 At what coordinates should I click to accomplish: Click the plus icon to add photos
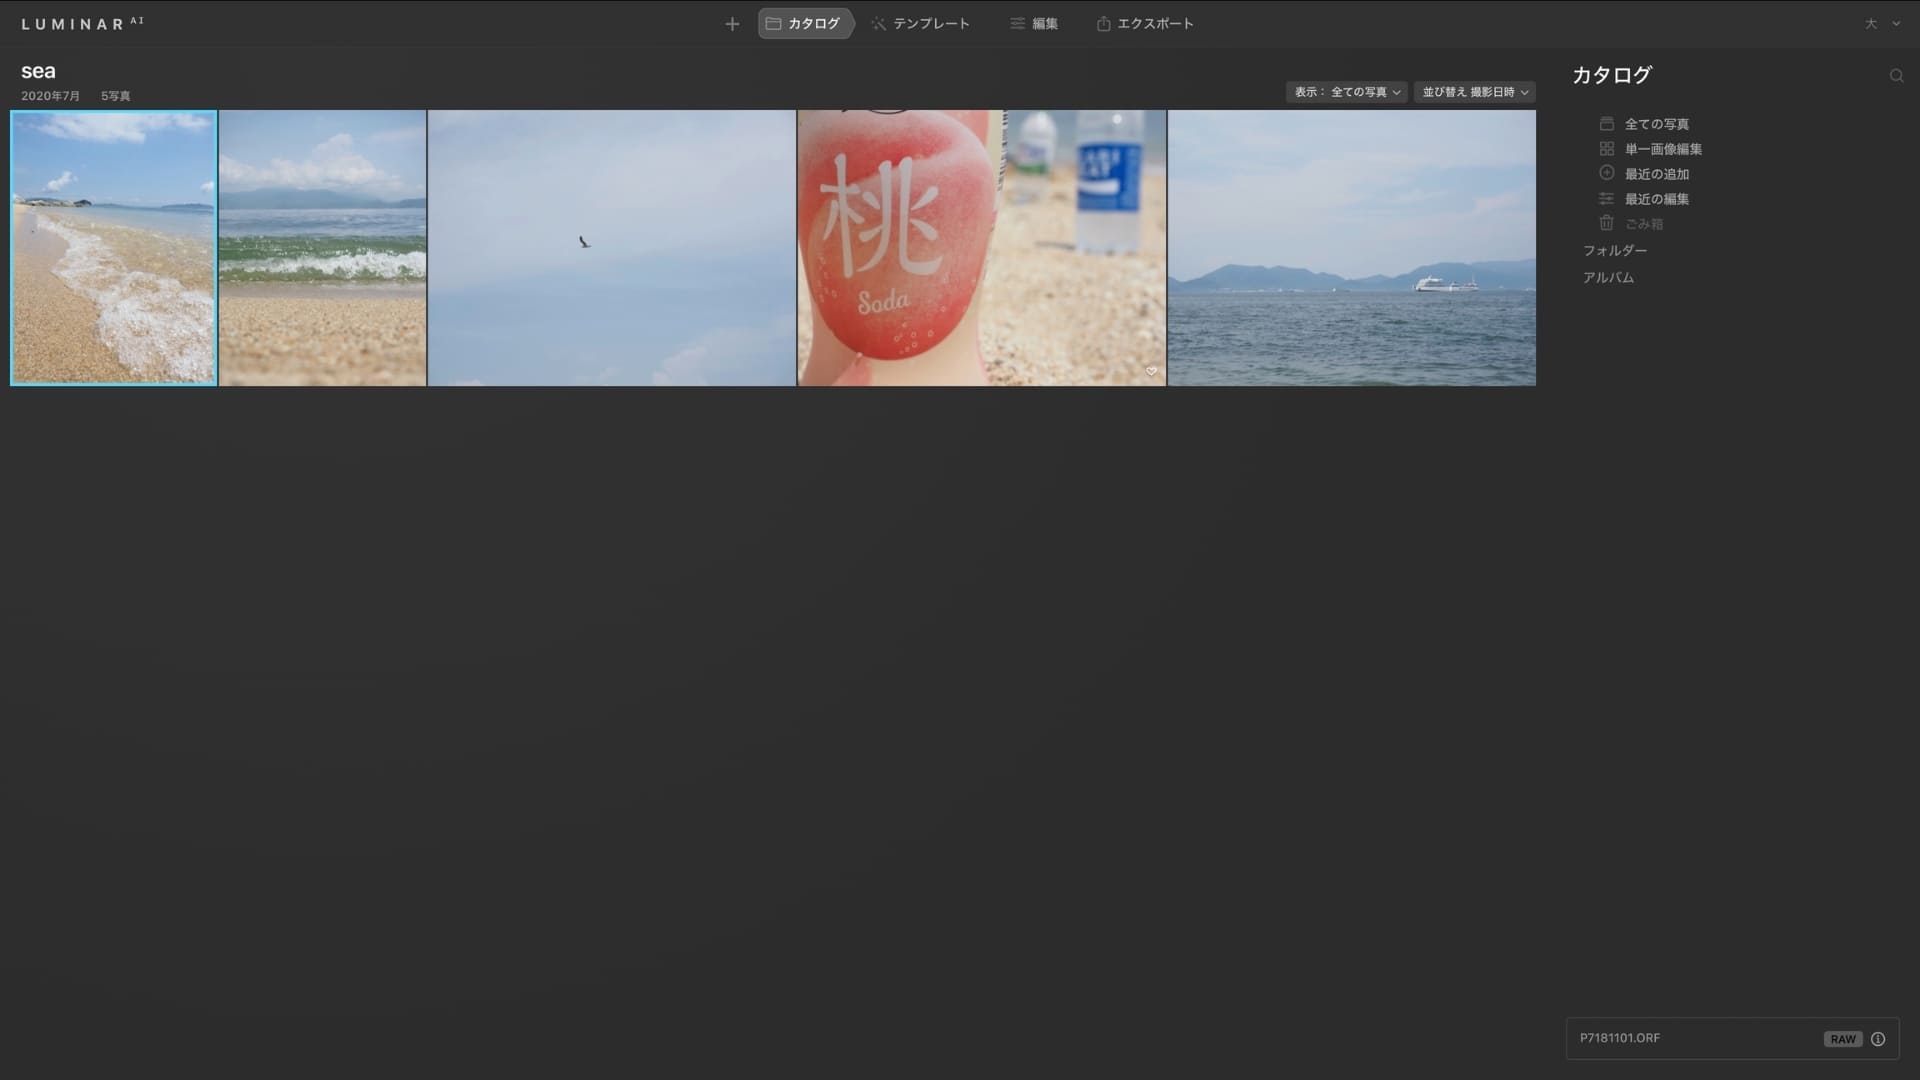(x=732, y=24)
